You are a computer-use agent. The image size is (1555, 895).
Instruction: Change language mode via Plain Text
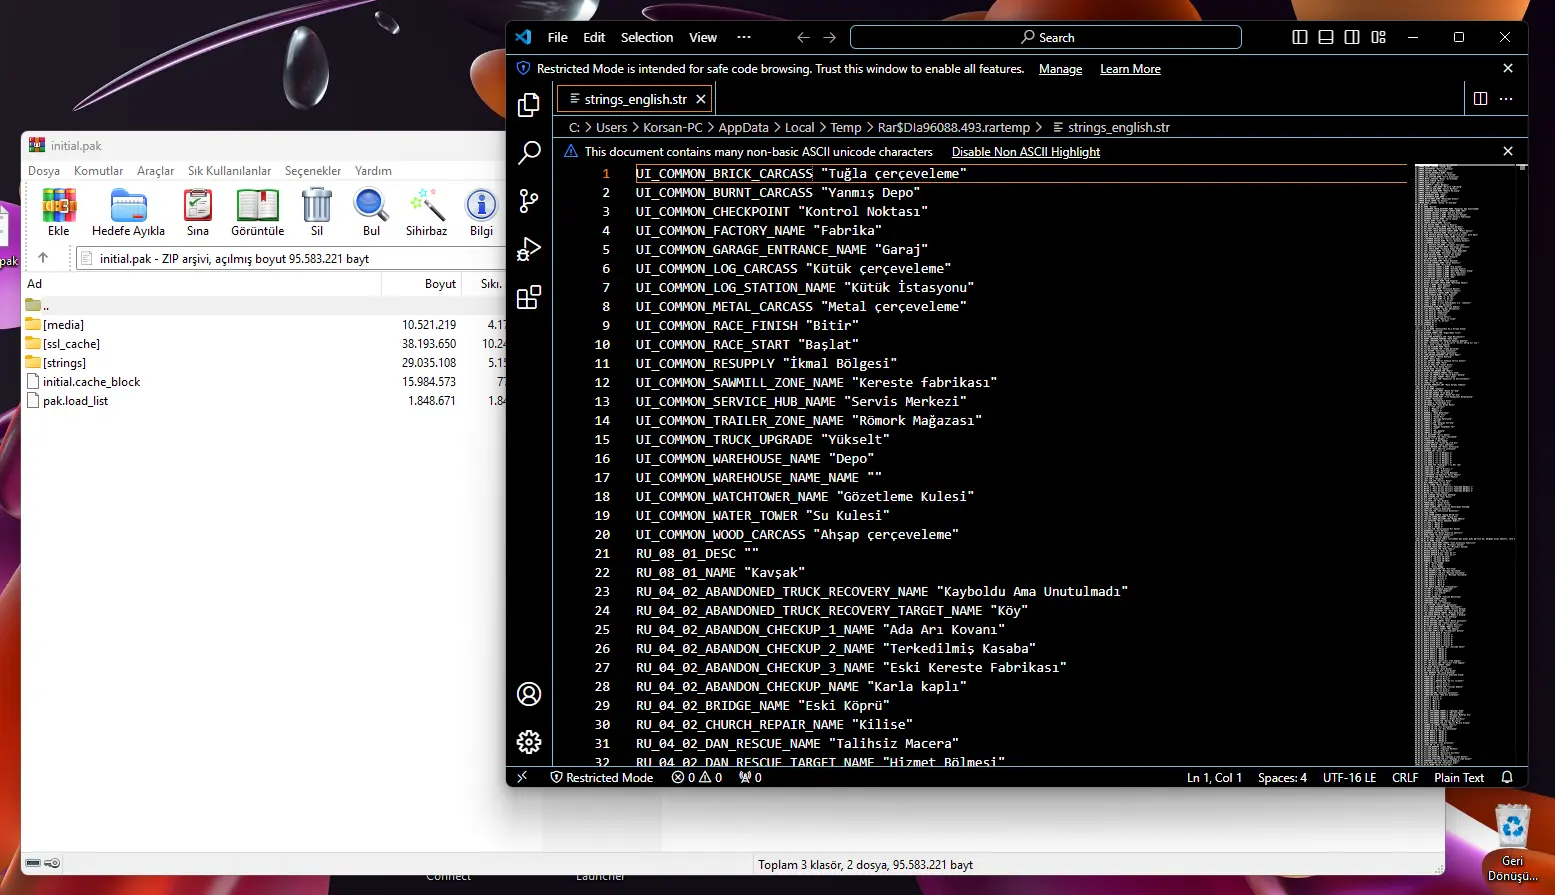[1459, 777]
